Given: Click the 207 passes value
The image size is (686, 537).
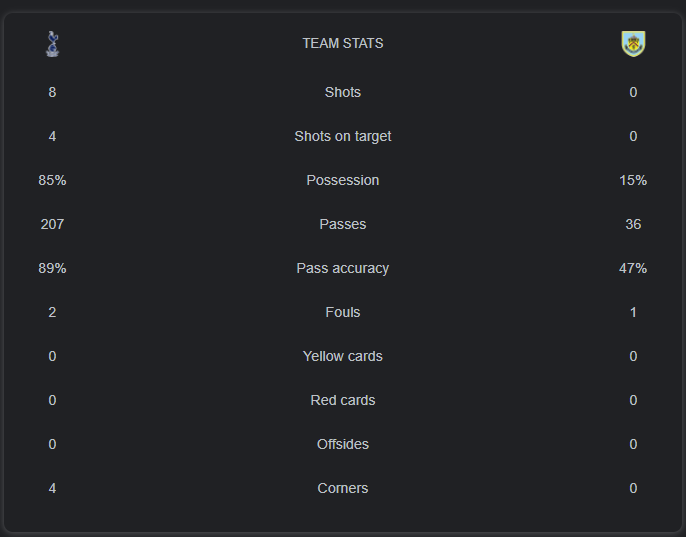Looking at the screenshot, I should coord(52,225).
